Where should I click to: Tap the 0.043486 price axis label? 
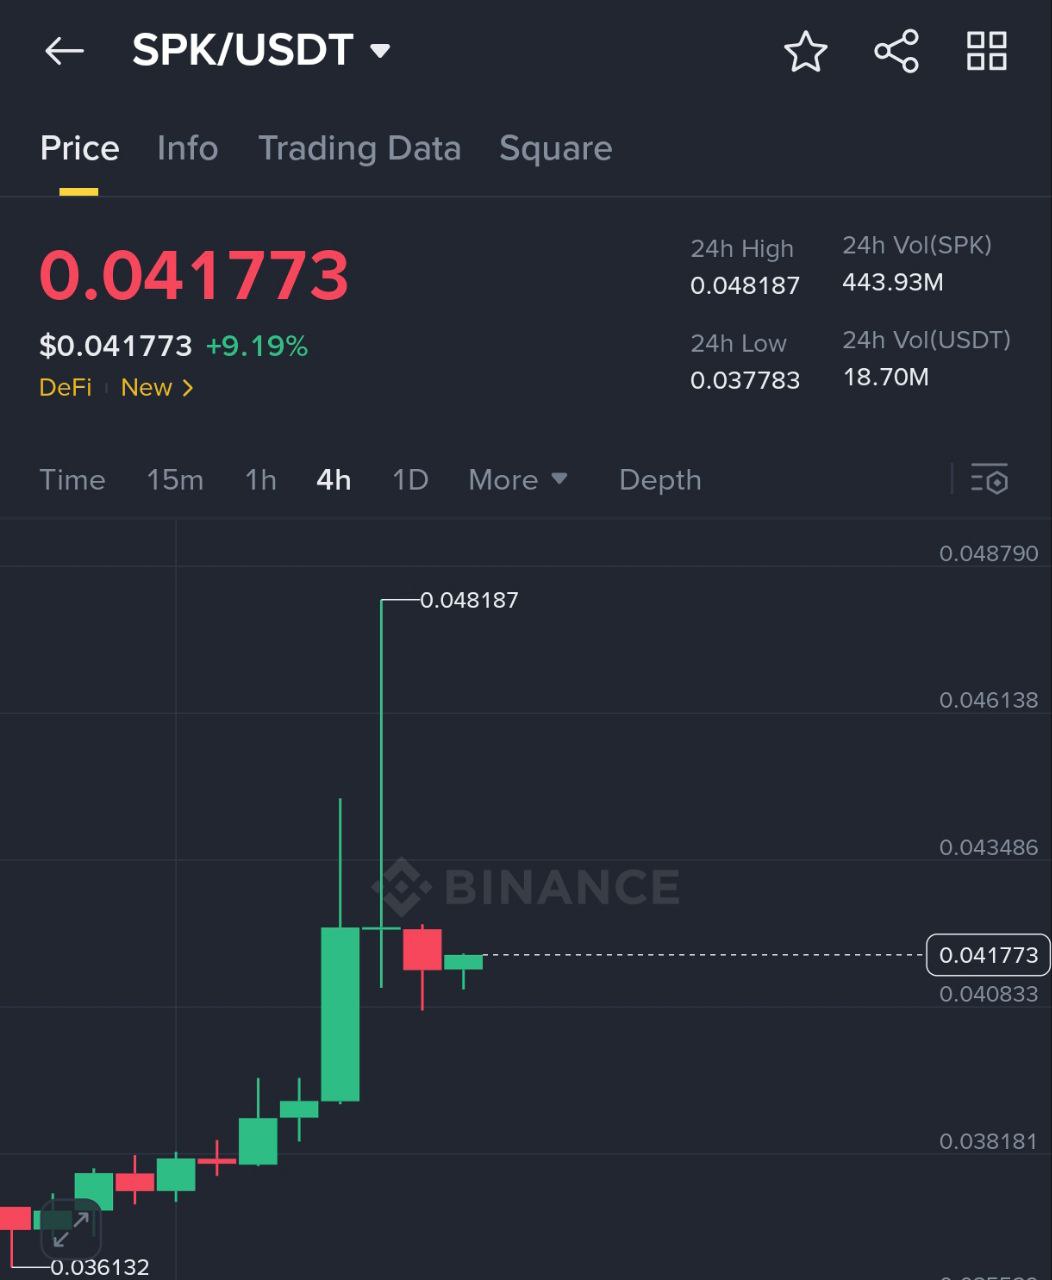coord(989,847)
